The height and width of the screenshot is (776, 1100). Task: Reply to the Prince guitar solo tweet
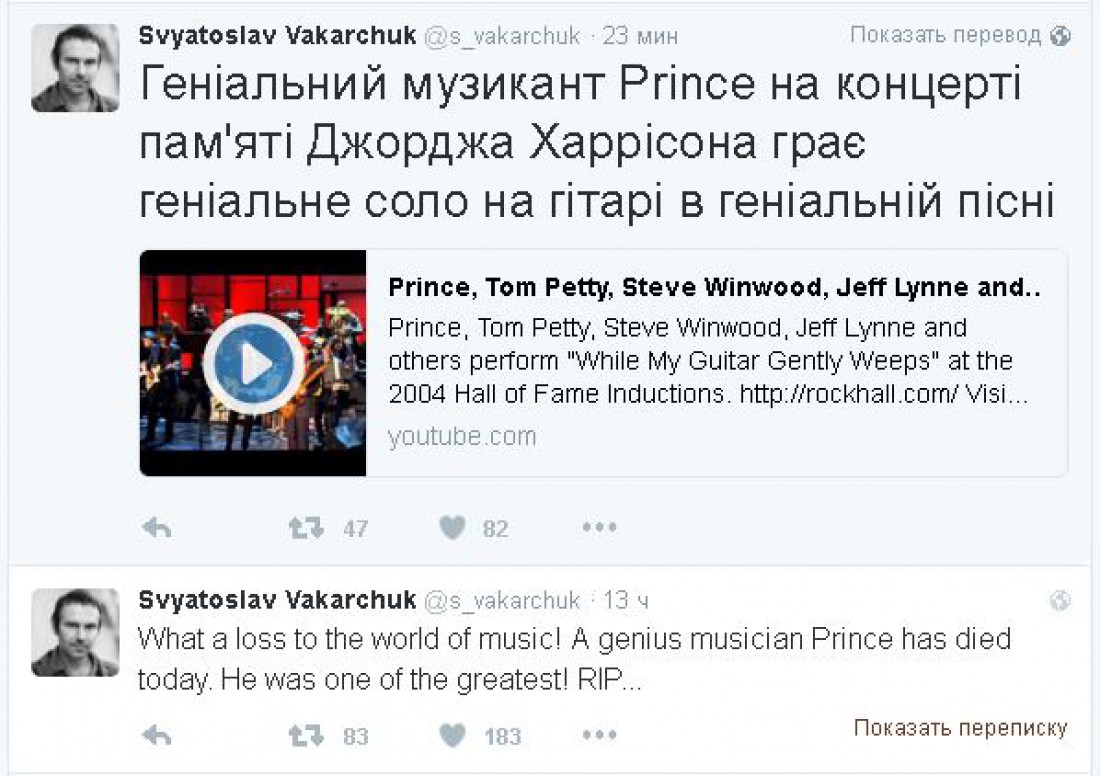tap(156, 528)
